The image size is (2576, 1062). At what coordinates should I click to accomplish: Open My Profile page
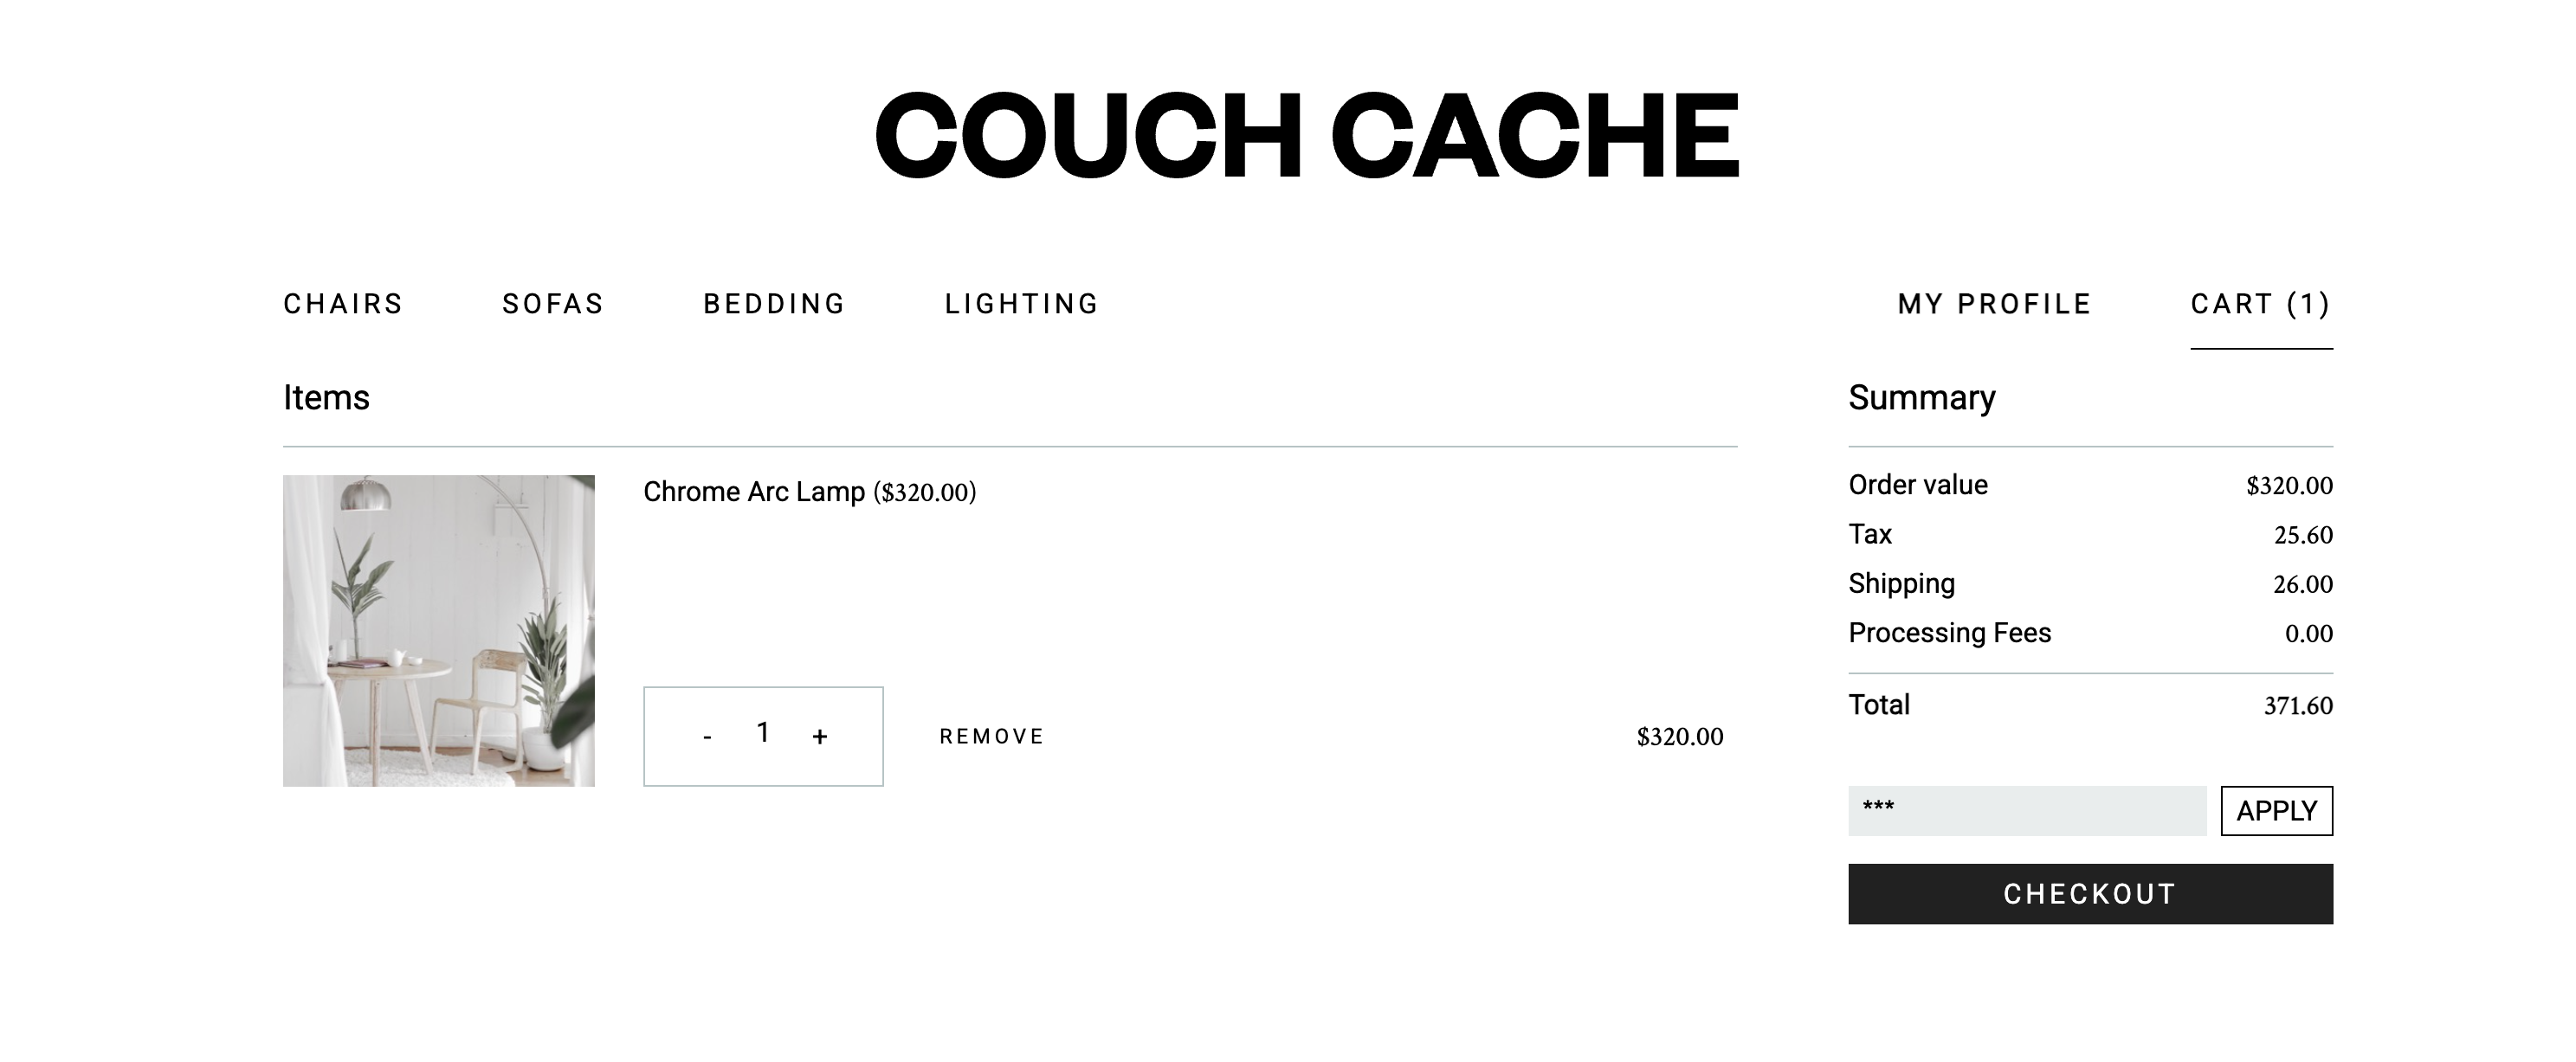pyautogui.click(x=1994, y=304)
